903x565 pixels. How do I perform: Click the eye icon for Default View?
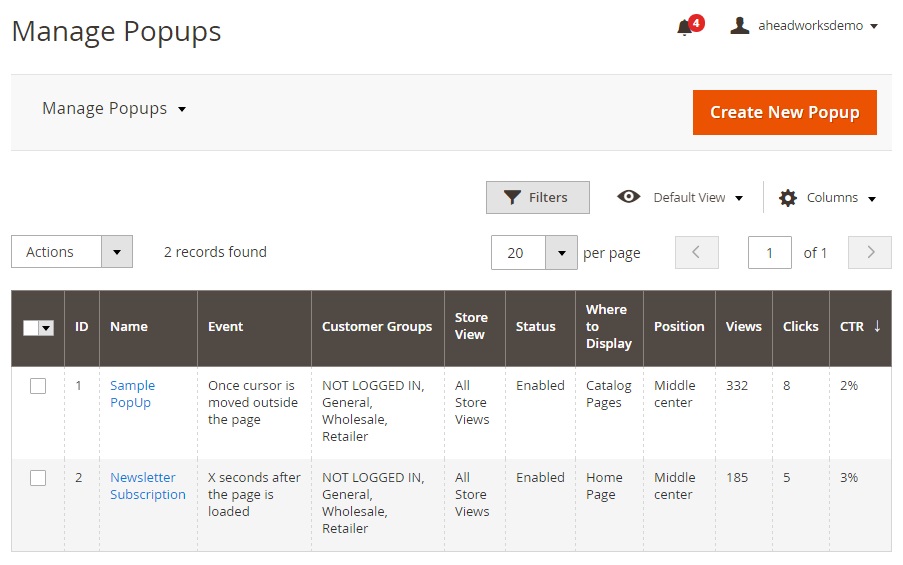coord(628,197)
